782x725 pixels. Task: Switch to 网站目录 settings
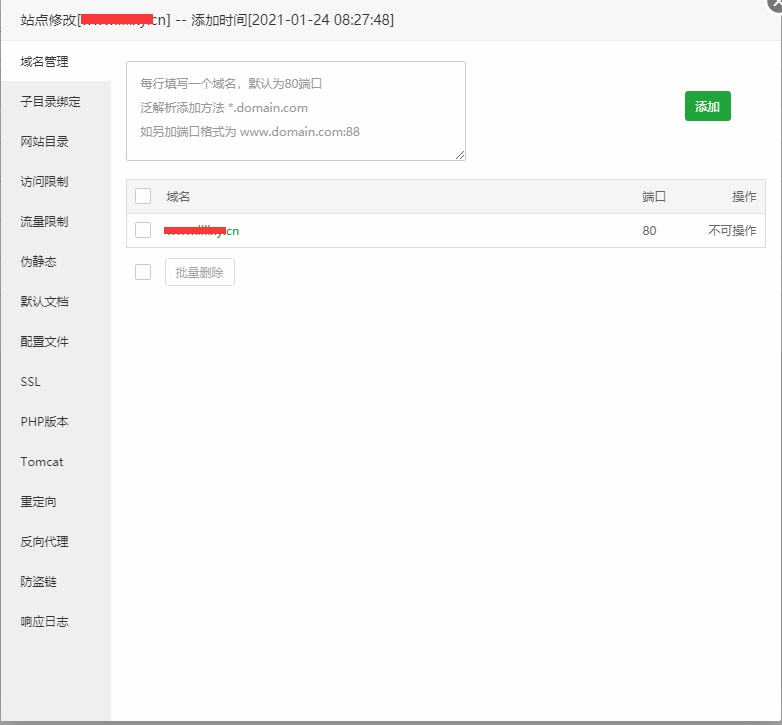(x=56, y=142)
